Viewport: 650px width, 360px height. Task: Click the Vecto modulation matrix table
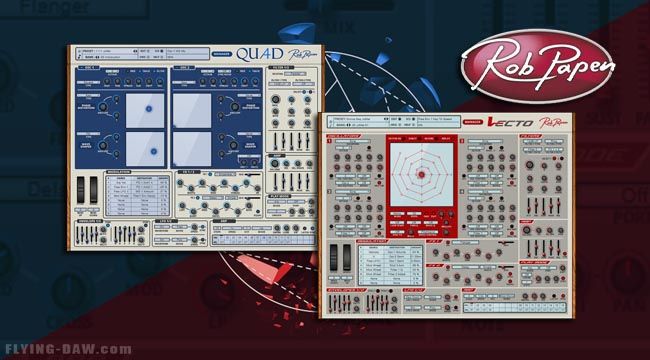pyautogui.click(x=390, y=265)
